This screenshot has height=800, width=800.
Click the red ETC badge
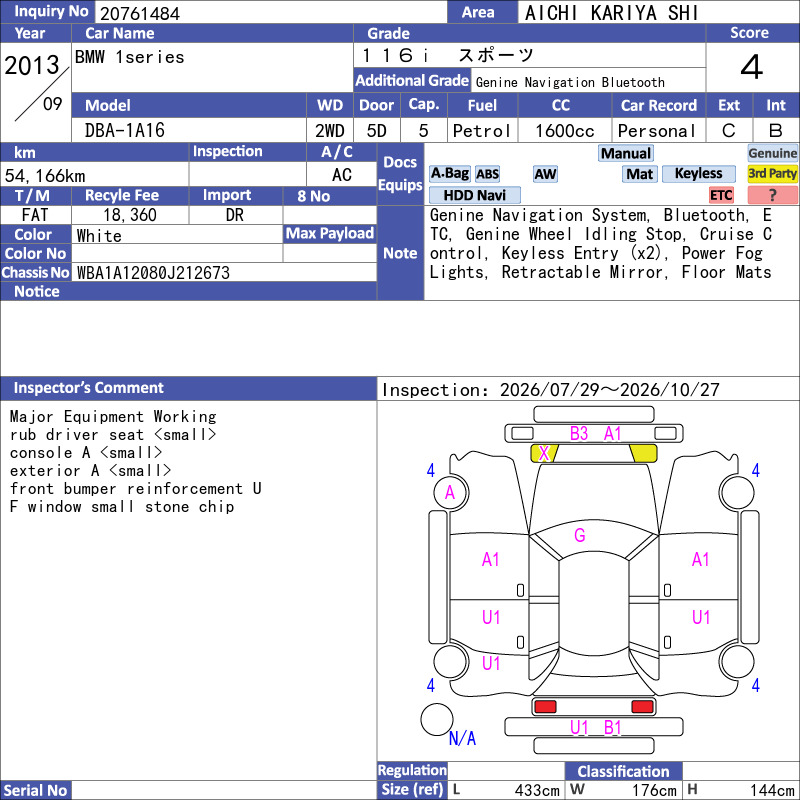pyautogui.click(x=721, y=195)
